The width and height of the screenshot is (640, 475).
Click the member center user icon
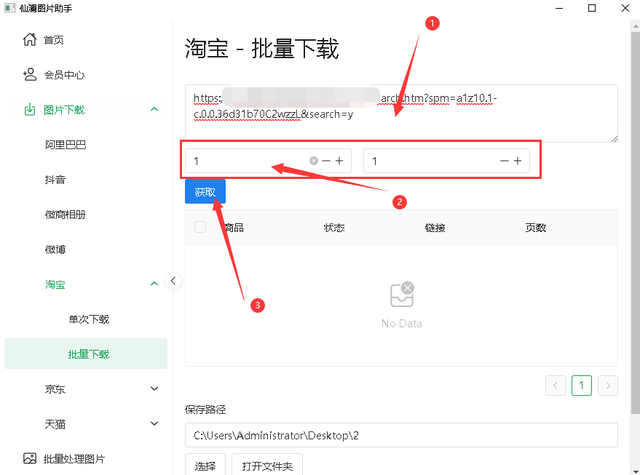(x=30, y=75)
